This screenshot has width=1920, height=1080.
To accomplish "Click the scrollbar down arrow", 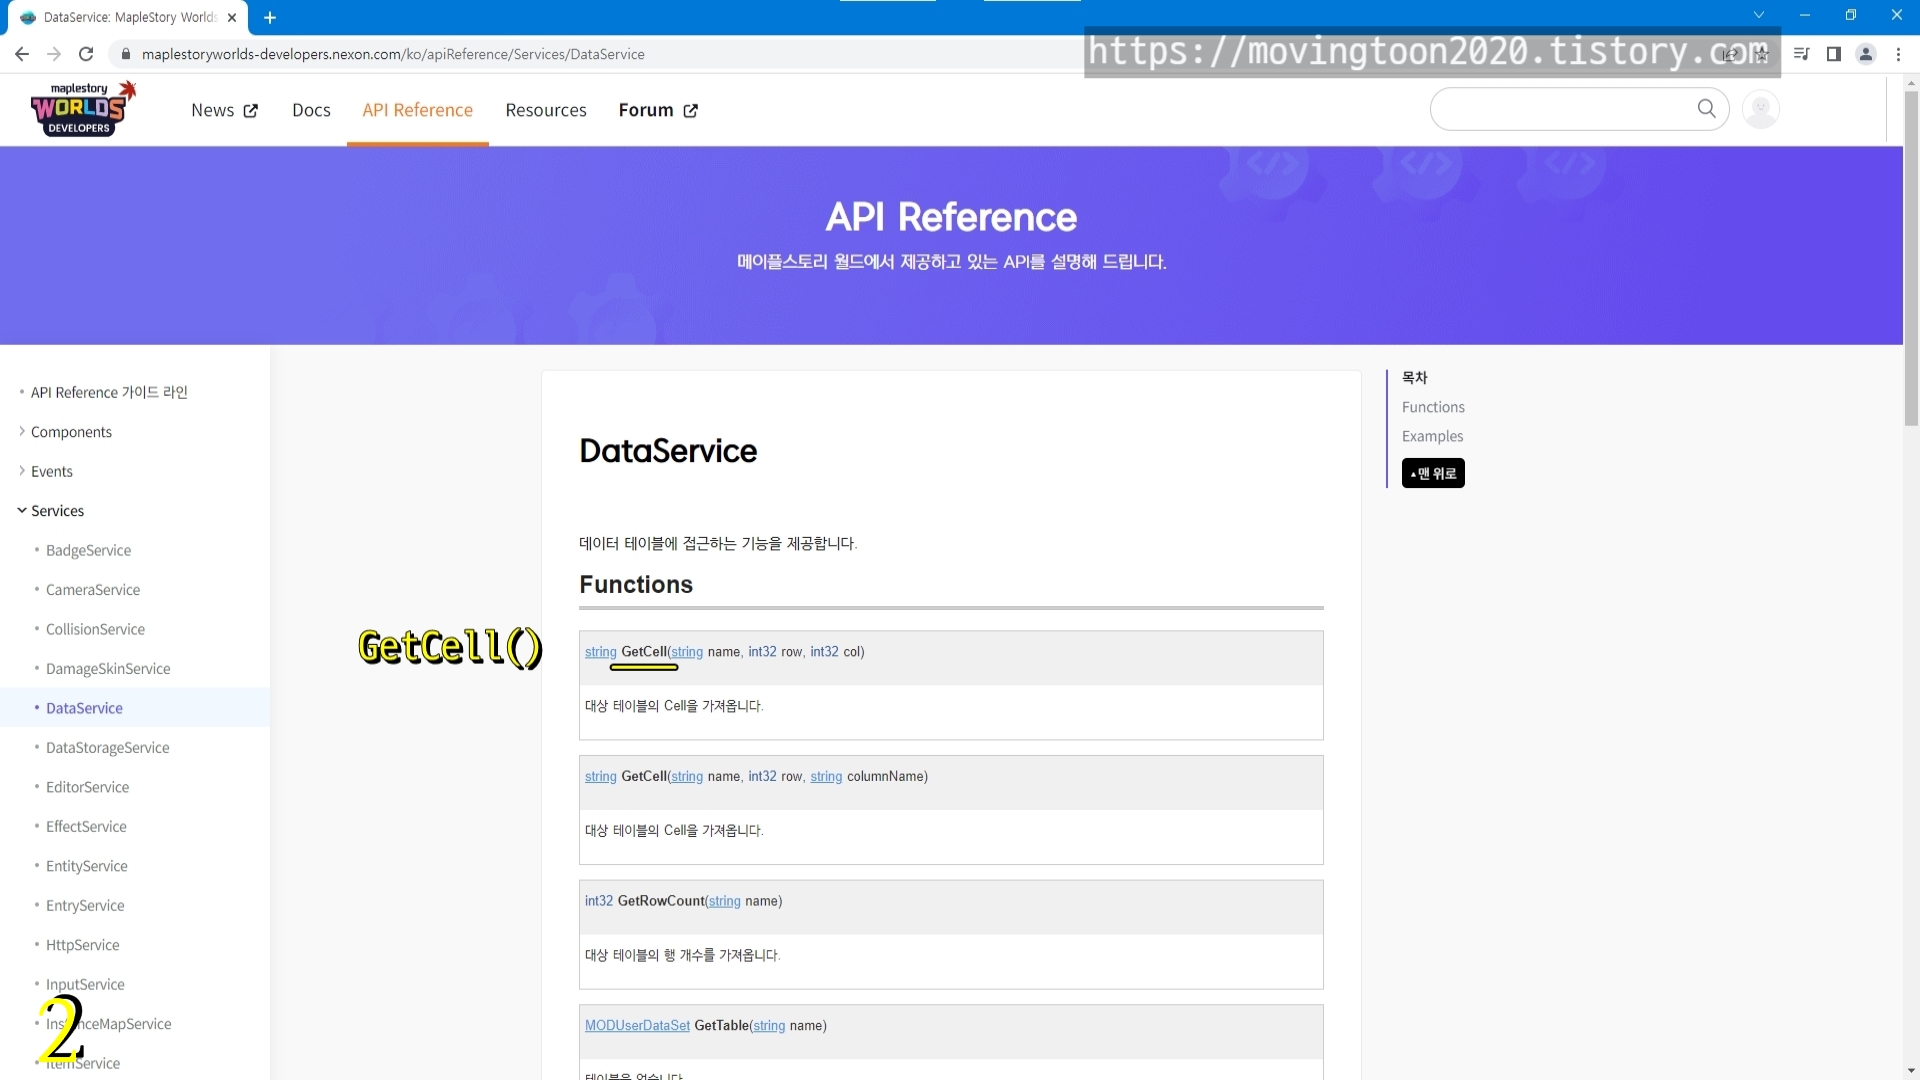I will click(x=1911, y=1071).
